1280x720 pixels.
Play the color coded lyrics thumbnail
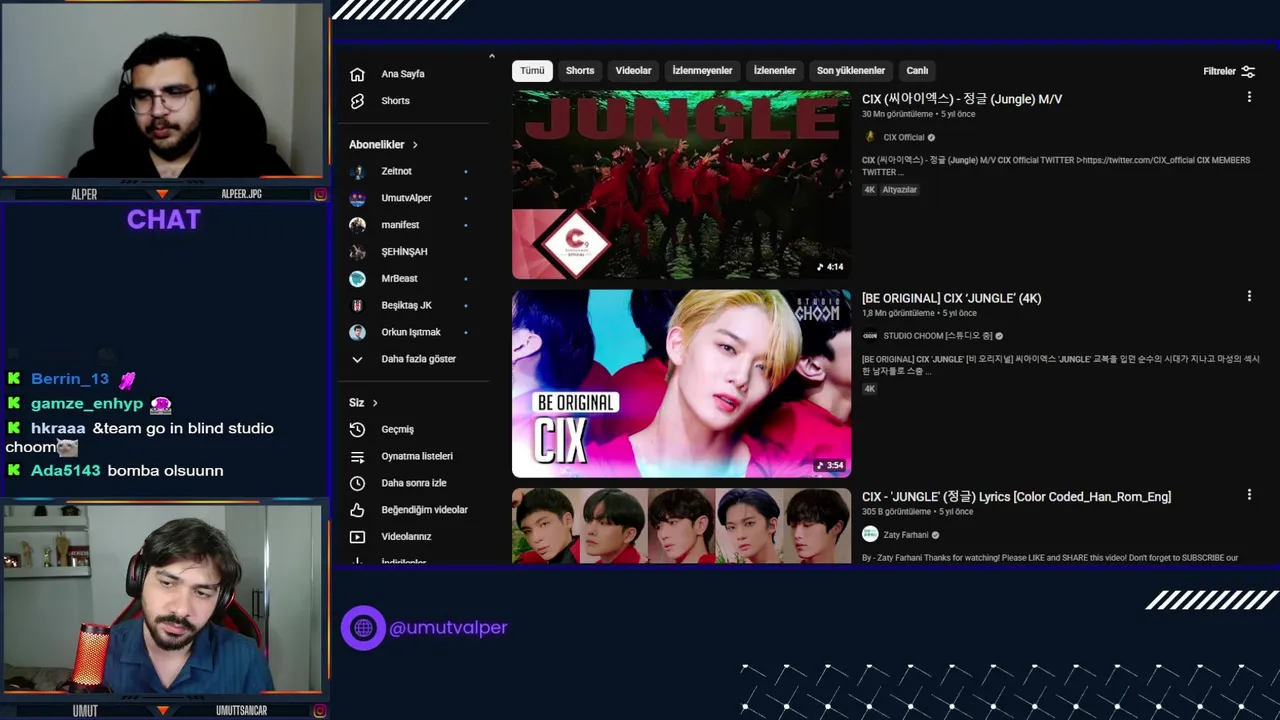click(x=681, y=526)
